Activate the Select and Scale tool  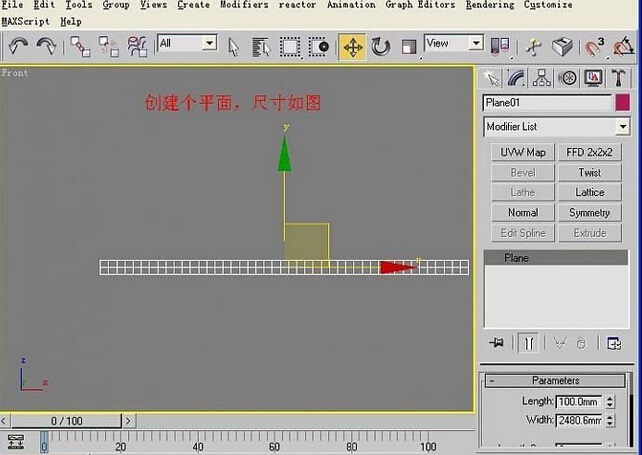pos(409,48)
